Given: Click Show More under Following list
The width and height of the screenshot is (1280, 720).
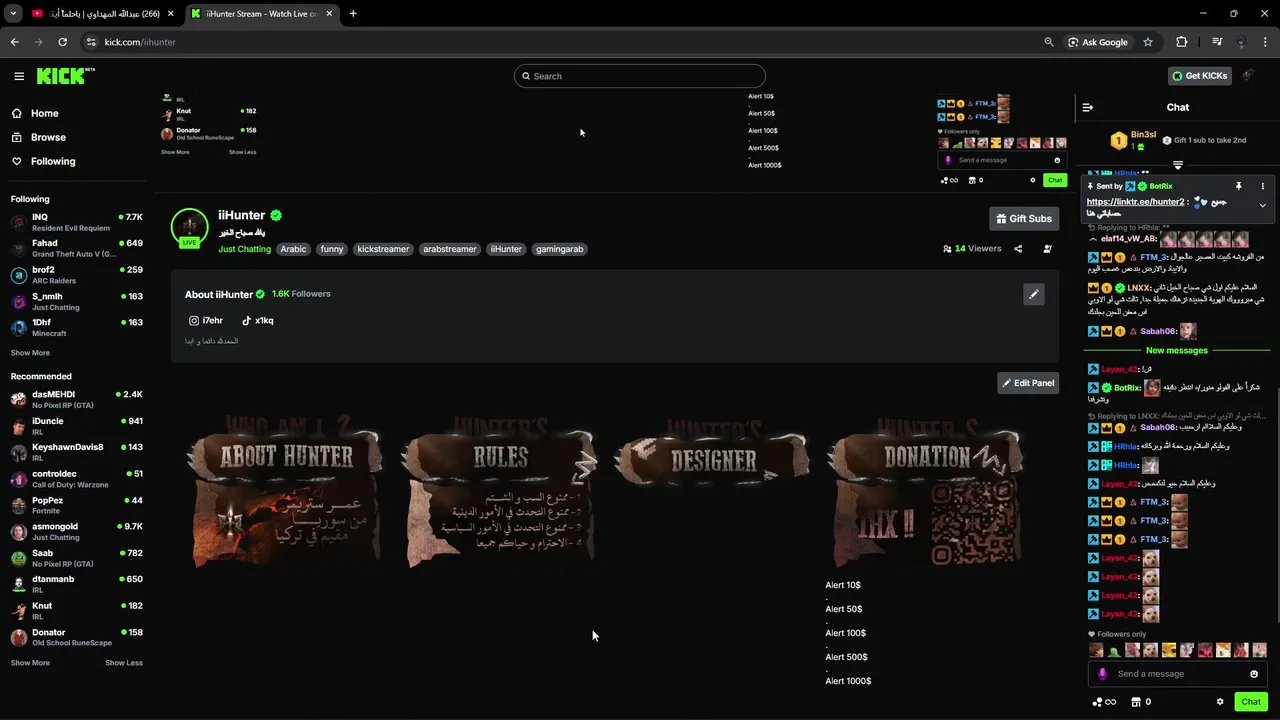Looking at the screenshot, I should tap(30, 353).
